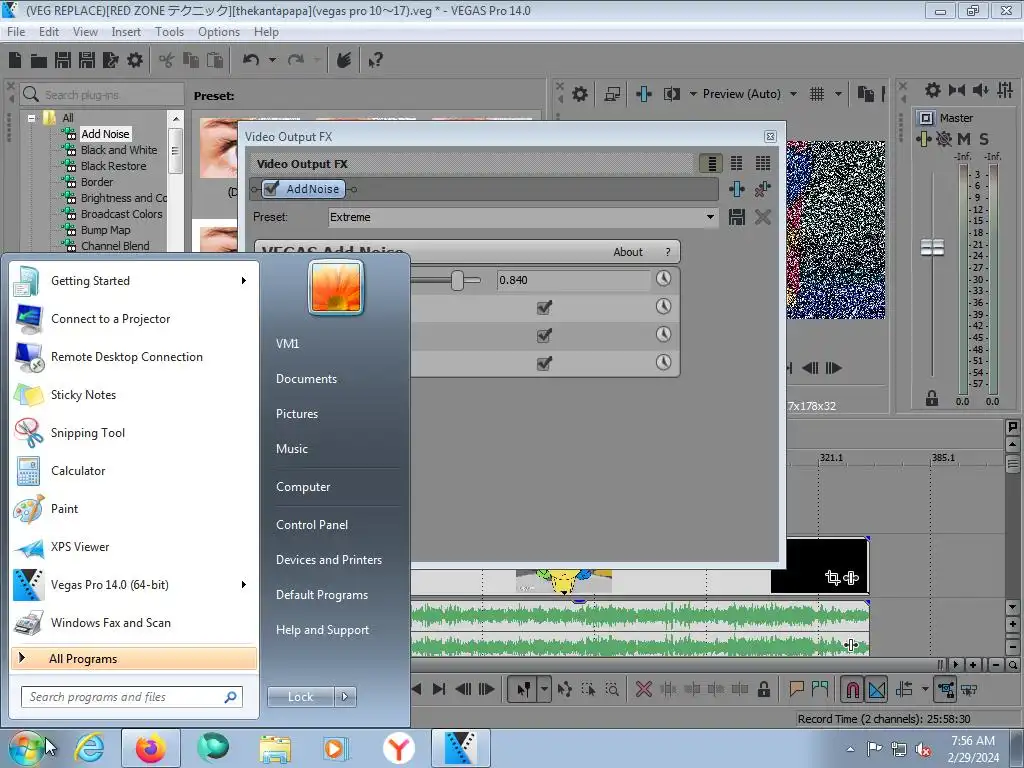Image resolution: width=1024 pixels, height=768 pixels.
Task: Open the Preset Extreme dropdown
Action: [x=710, y=217]
